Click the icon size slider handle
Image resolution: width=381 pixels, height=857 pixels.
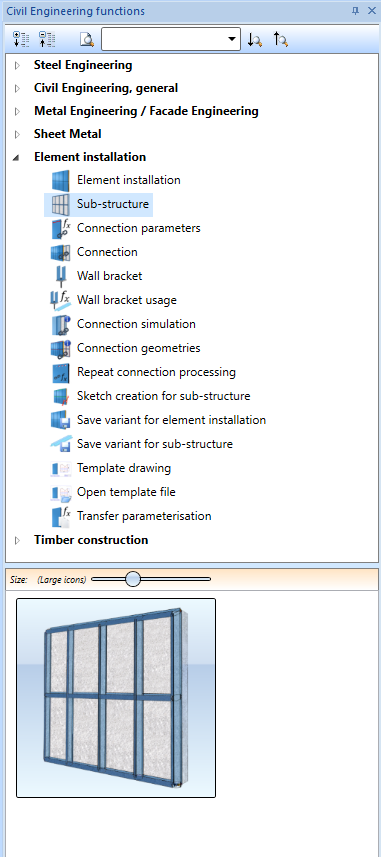133,579
